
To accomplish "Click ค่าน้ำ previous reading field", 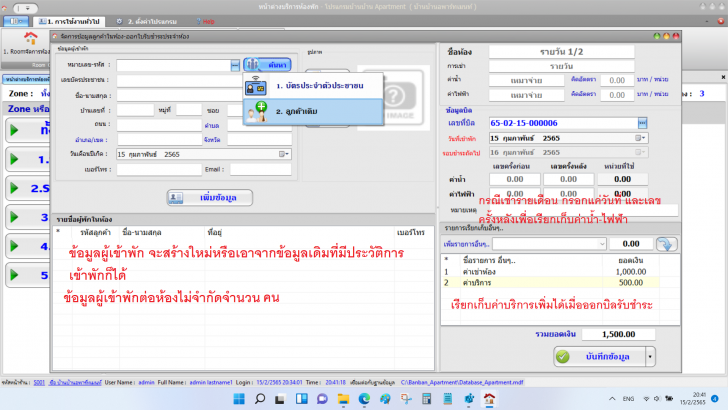I will pyautogui.click(x=514, y=179).
